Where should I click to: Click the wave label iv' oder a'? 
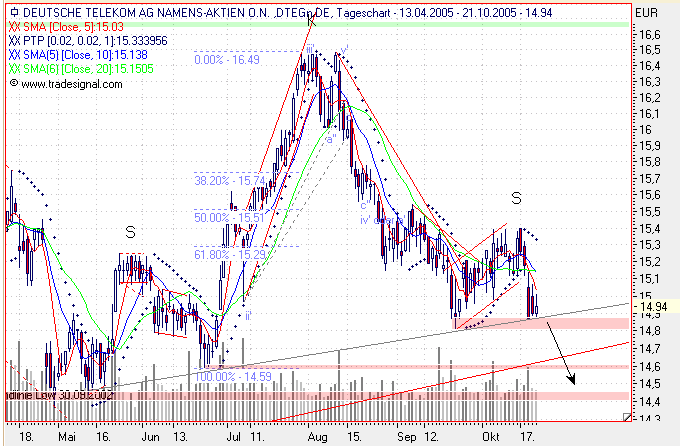point(383,220)
